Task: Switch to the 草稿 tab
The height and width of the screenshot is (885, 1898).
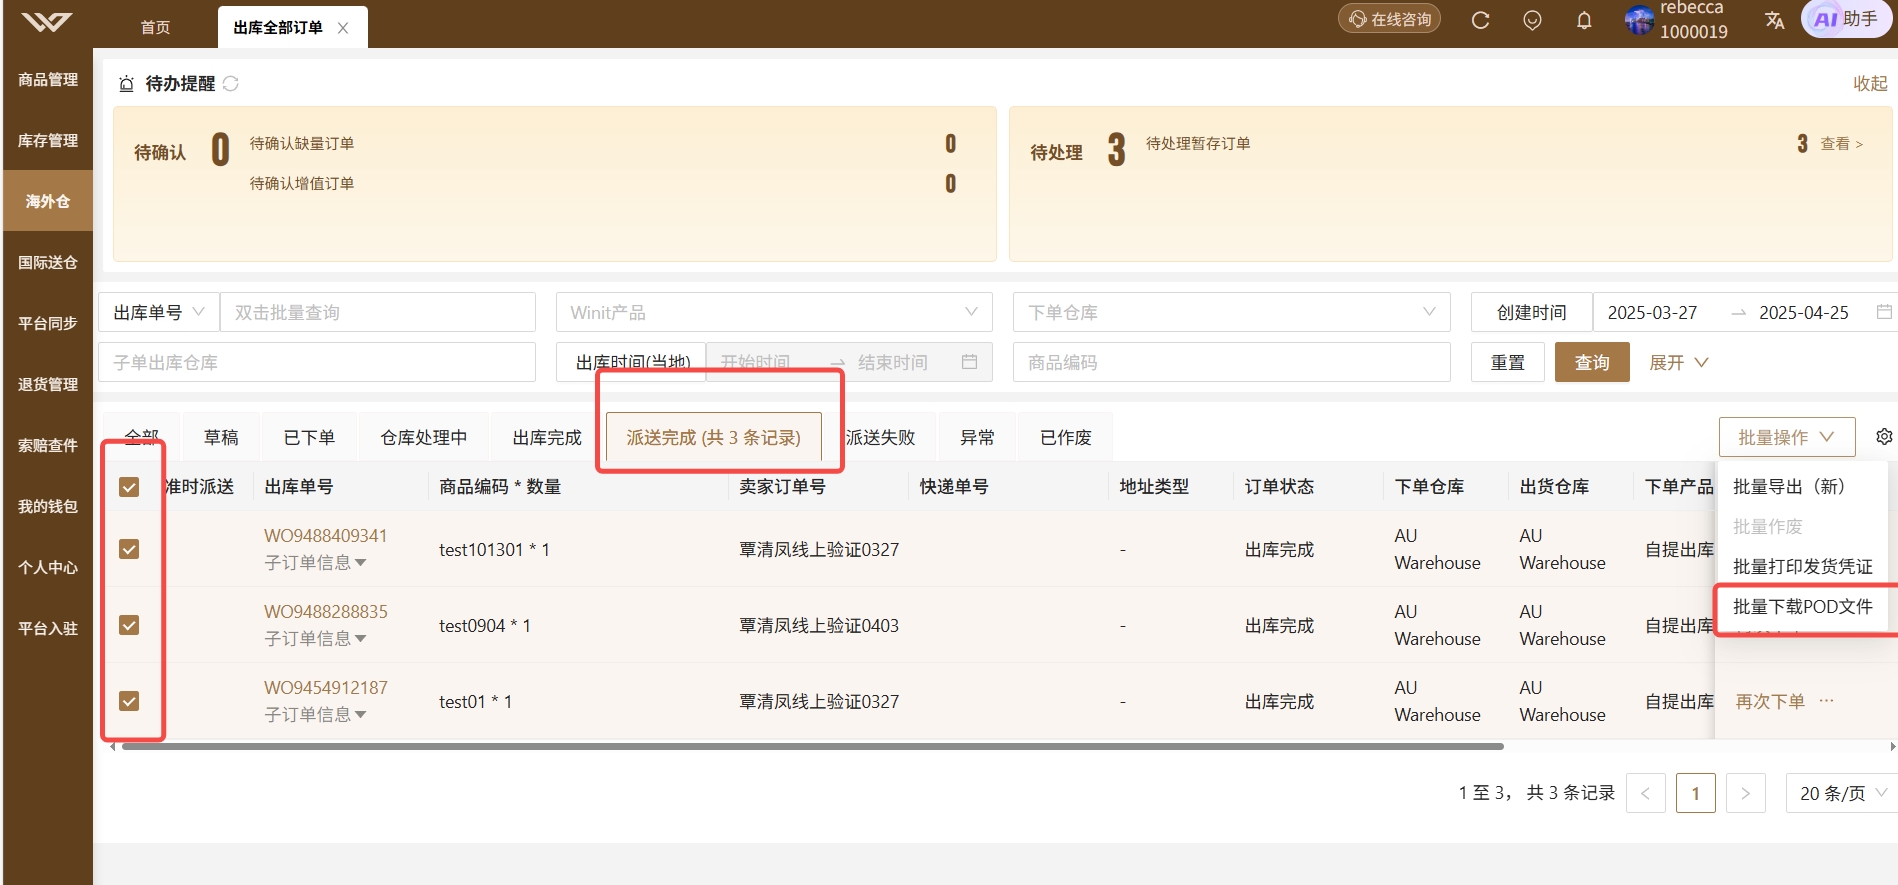Action: 221,437
